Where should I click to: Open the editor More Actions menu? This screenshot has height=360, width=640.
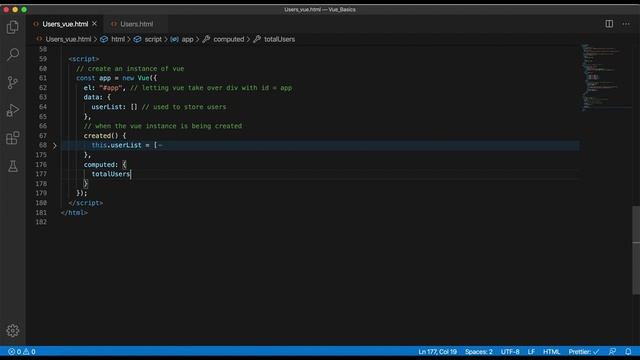coord(626,24)
